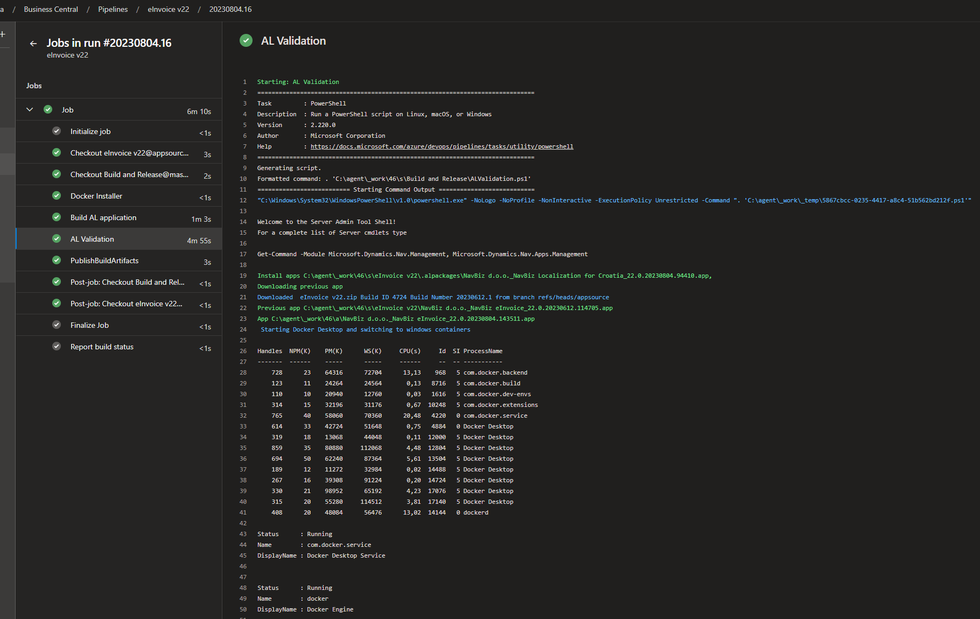Click the Version : 2.220.0 line

(296, 125)
